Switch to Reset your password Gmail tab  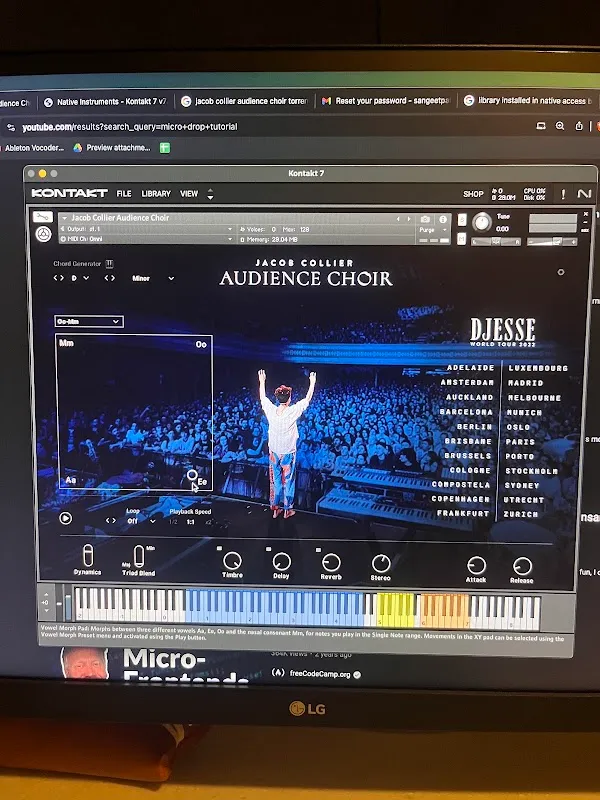tap(386, 101)
